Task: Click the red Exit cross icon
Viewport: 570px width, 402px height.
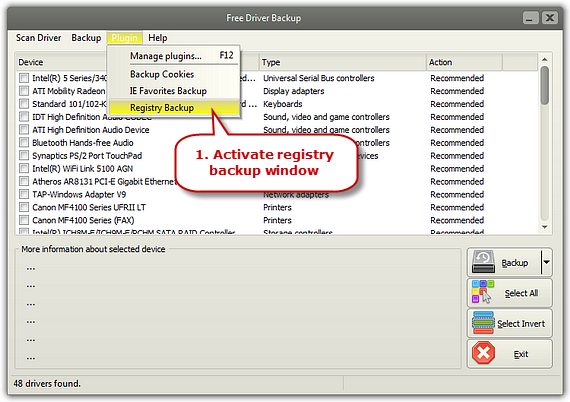Action: click(483, 353)
